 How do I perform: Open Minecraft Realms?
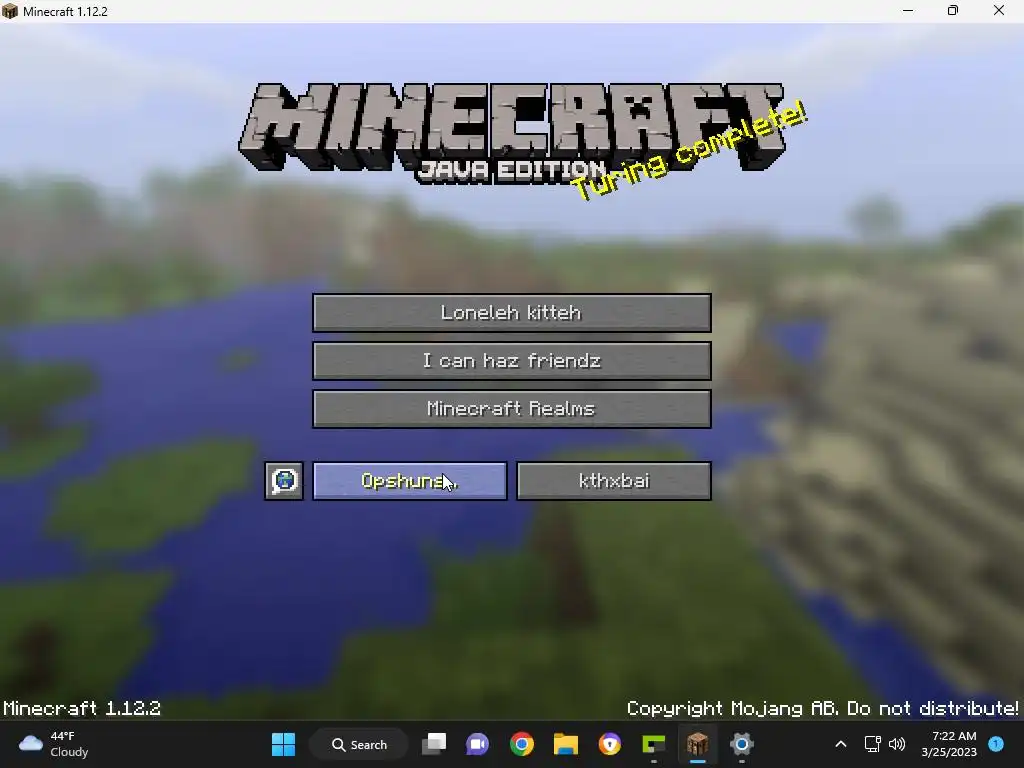pos(511,409)
